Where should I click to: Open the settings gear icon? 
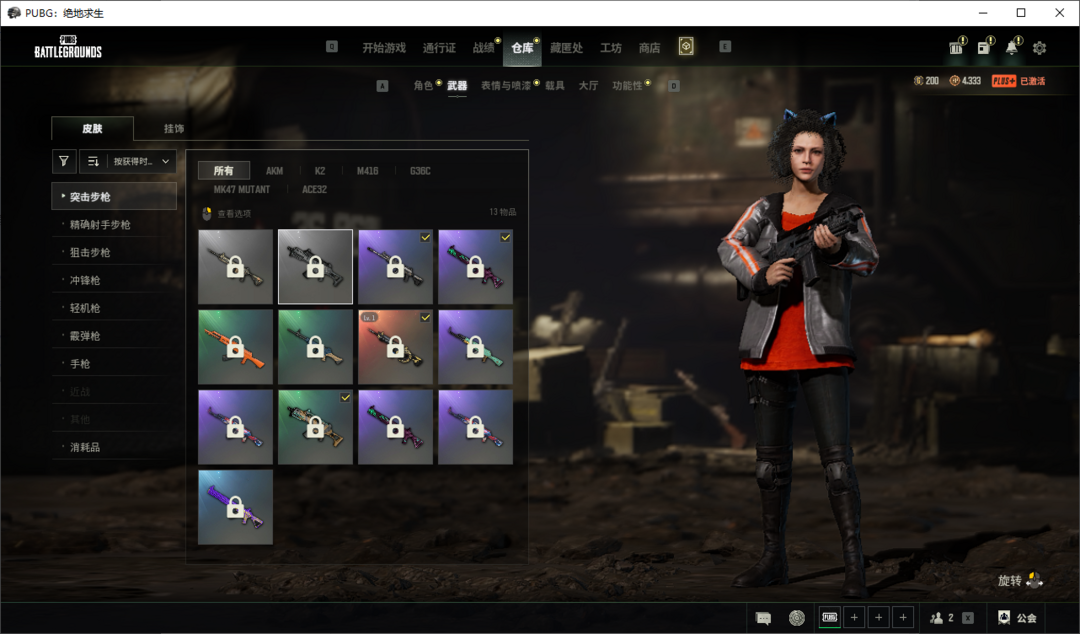1039,48
